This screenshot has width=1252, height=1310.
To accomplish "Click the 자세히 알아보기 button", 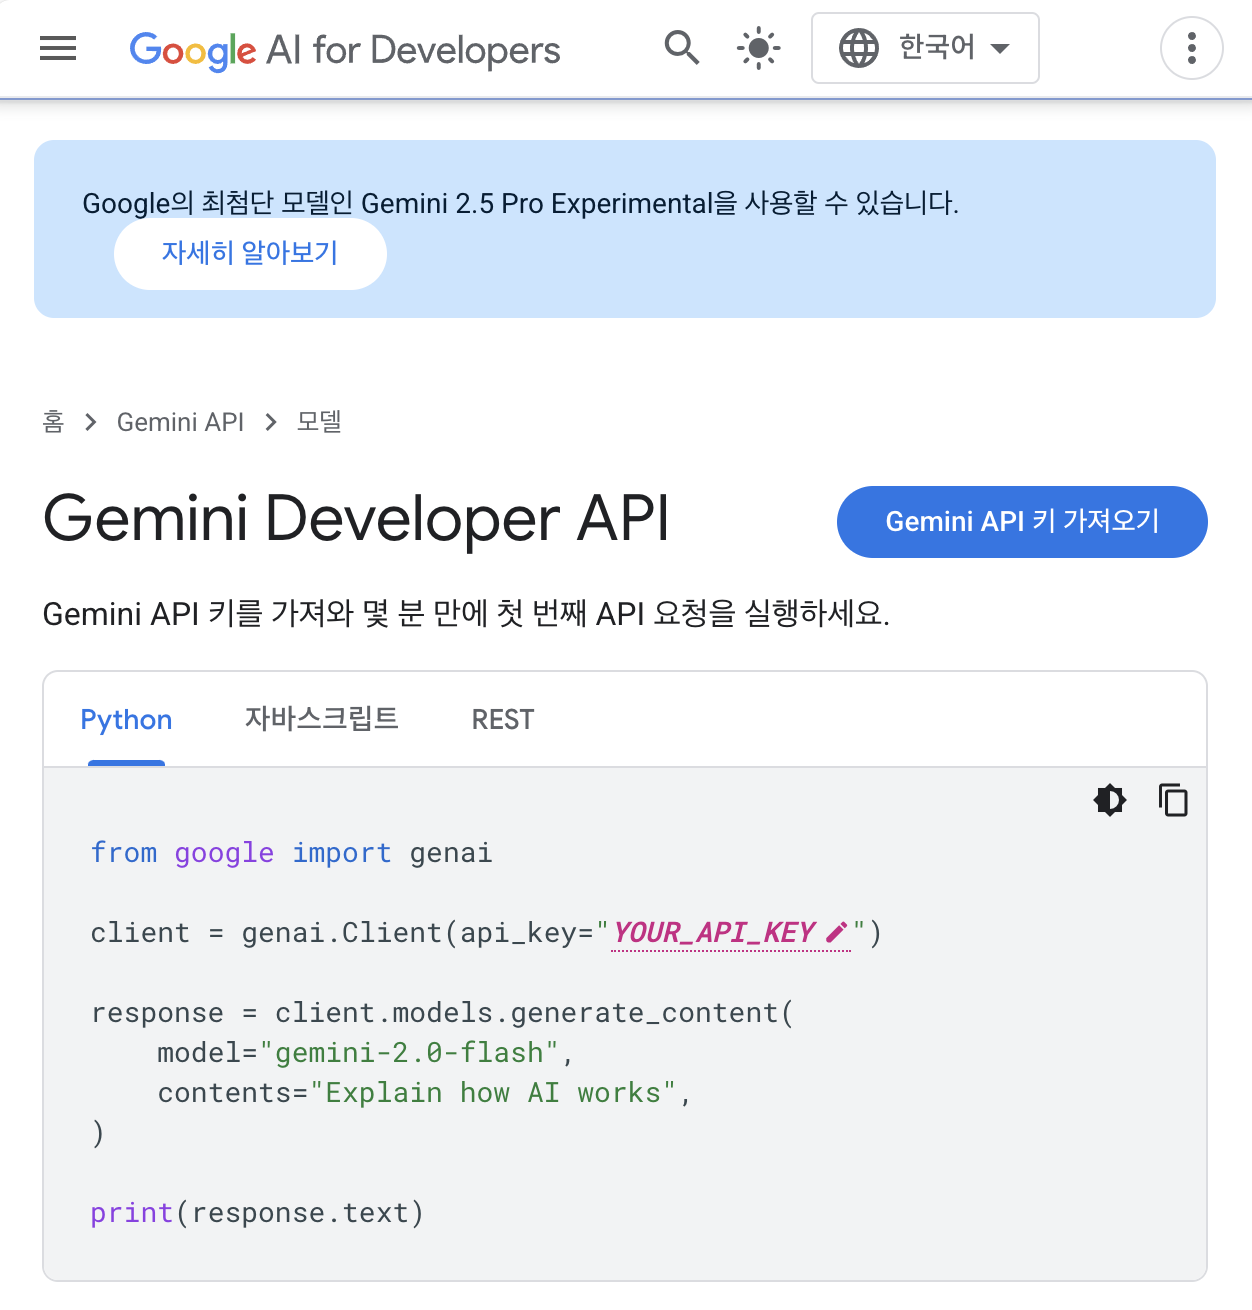I will pos(250,253).
